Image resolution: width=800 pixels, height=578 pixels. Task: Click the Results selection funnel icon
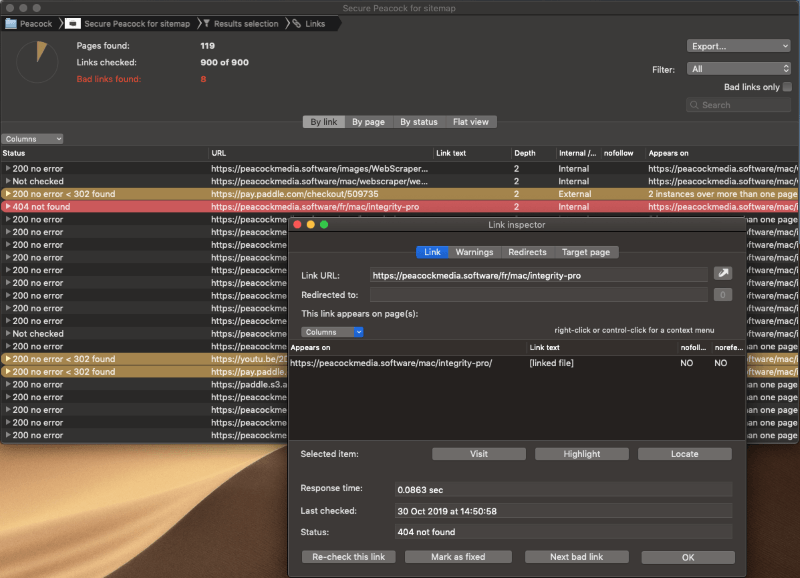pos(205,24)
